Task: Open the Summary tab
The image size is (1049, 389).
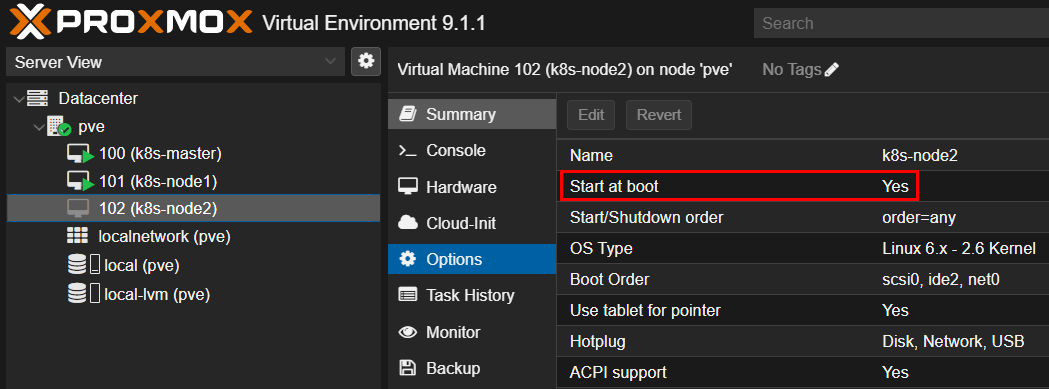Action: pyautogui.click(x=472, y=114)
